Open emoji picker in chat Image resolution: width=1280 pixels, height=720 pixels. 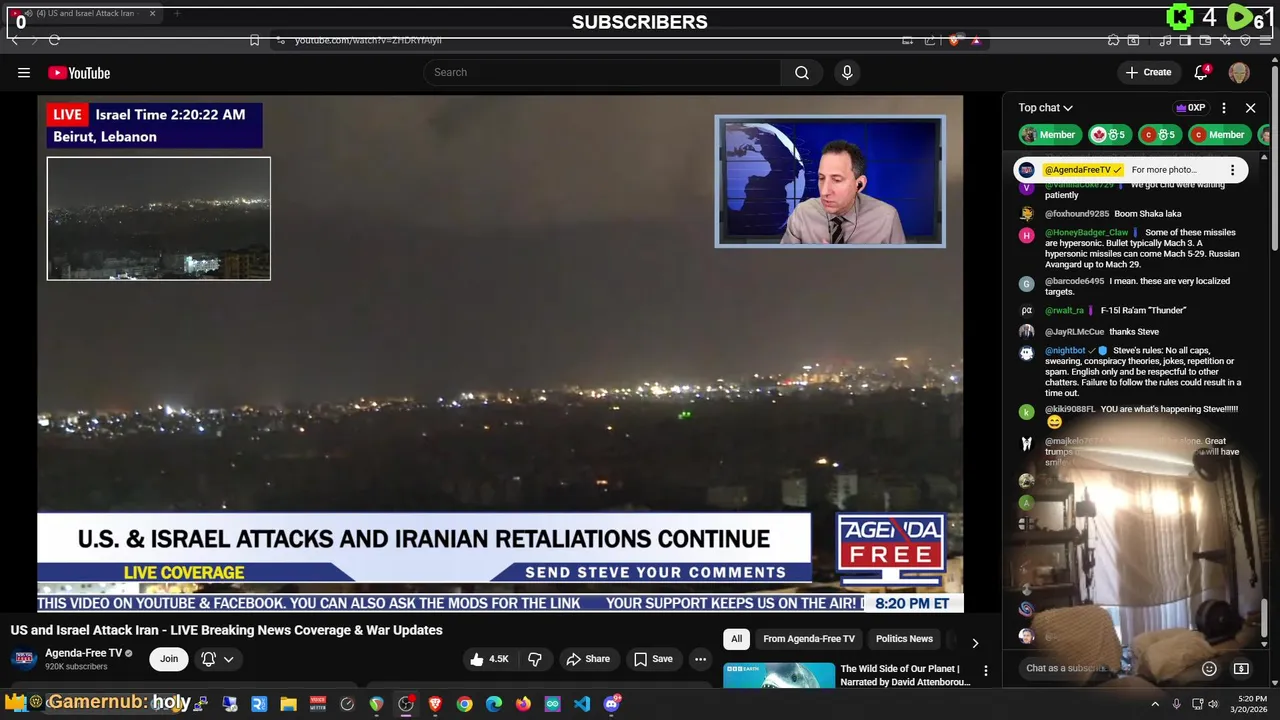click(x=1209, y=668)
